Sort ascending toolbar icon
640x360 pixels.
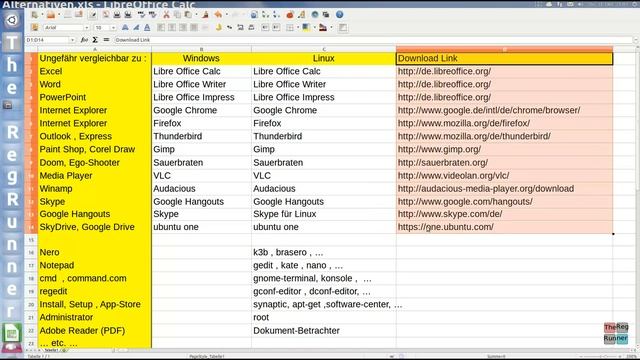[265, 15]
